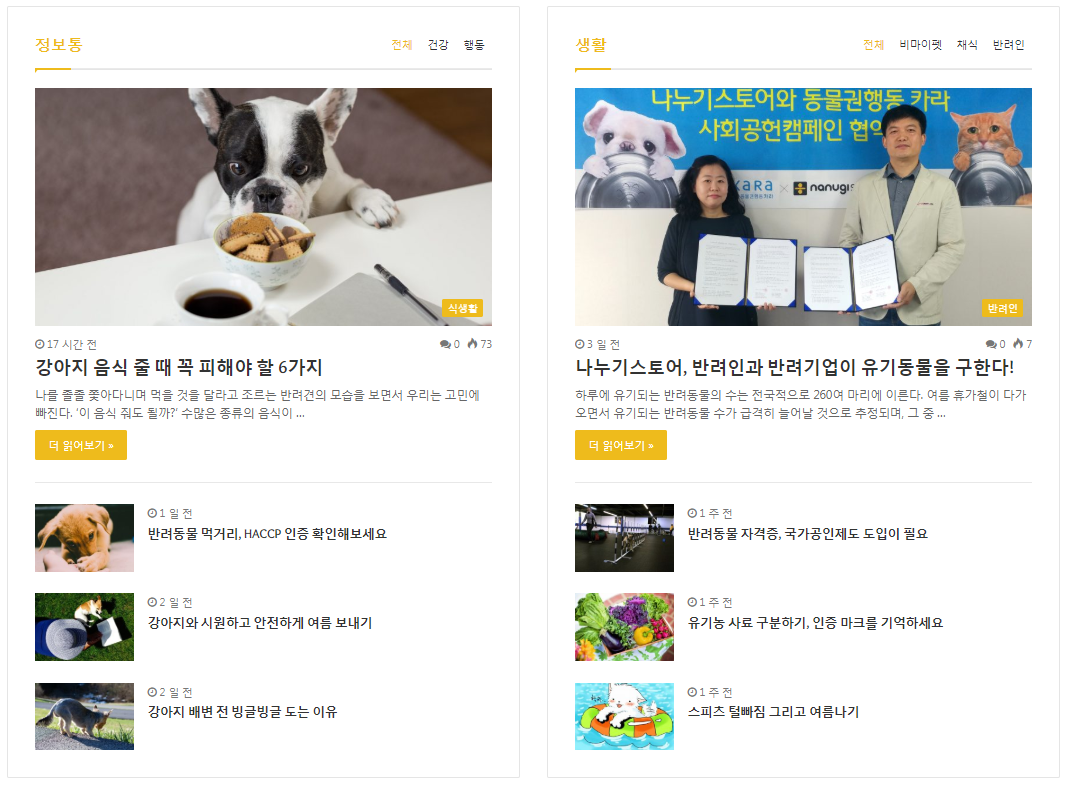Open 강아지 배변 전 빙글빙글 도는 이유 article

point(242,711)
